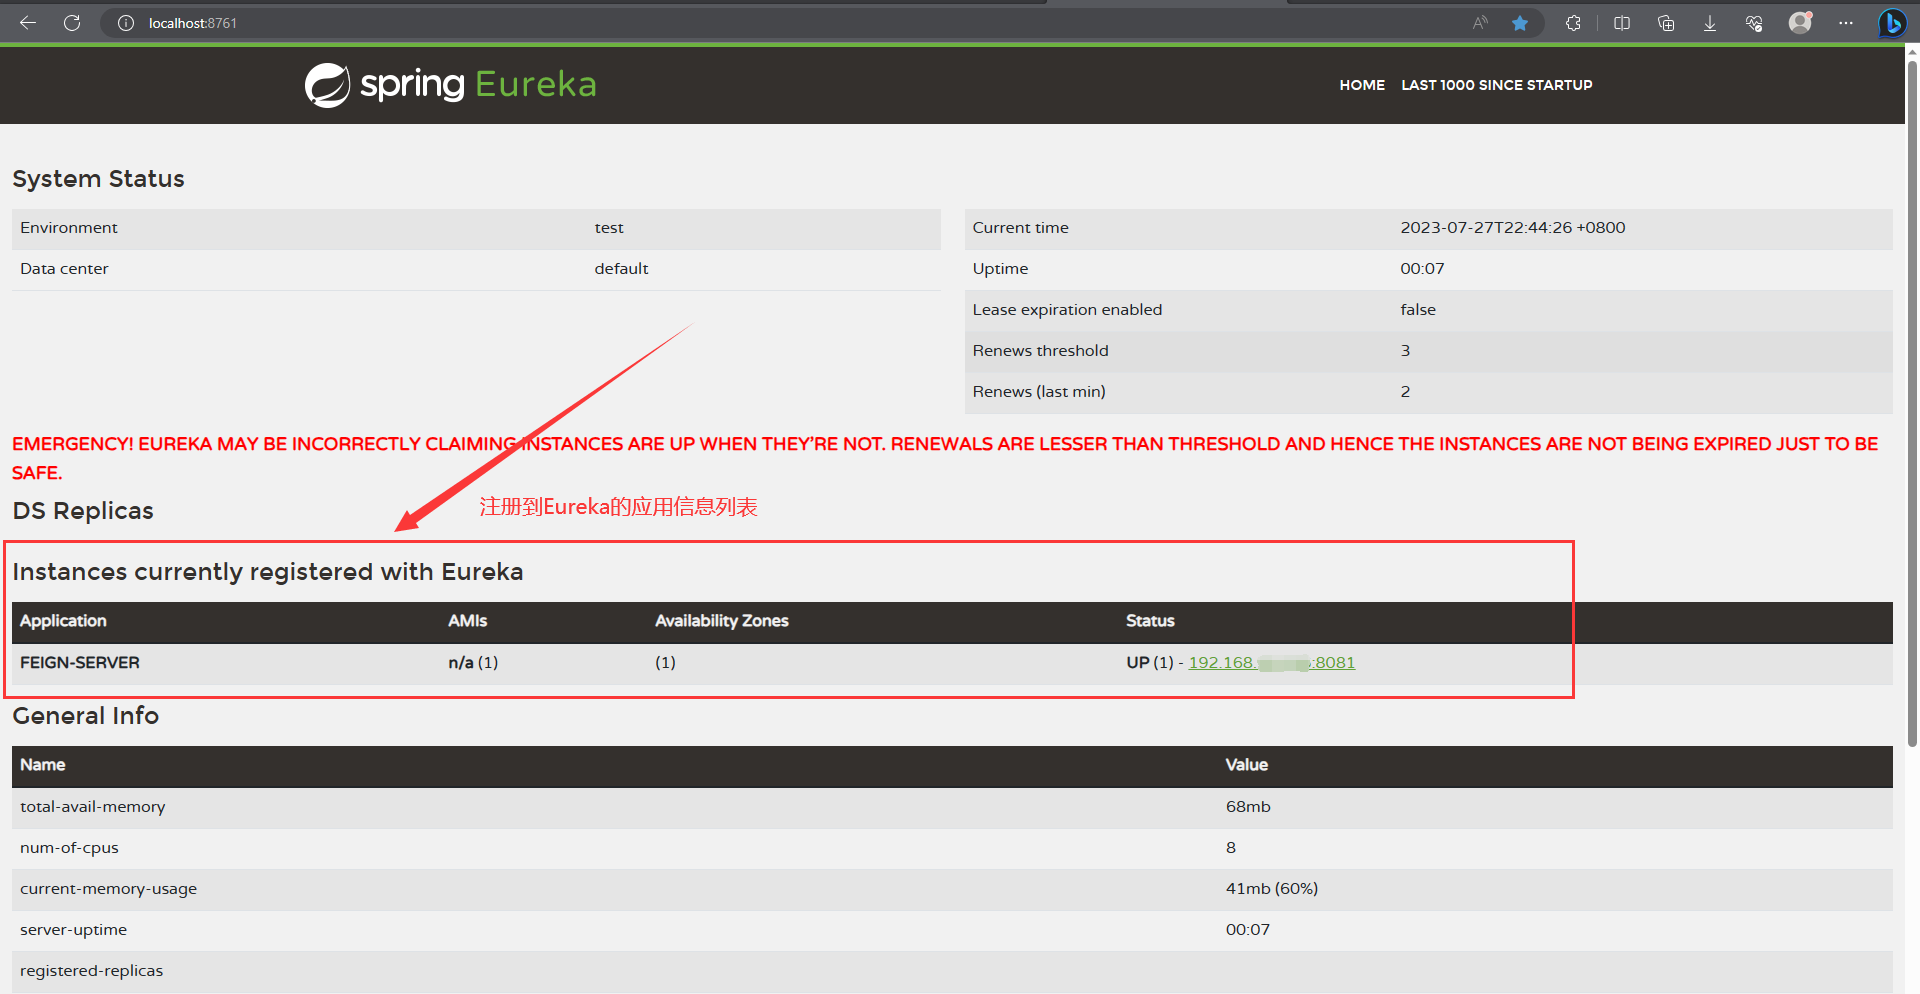Click the scrollbar up arrow
The image size is (1920, 994).
(x=1912, y=52)
